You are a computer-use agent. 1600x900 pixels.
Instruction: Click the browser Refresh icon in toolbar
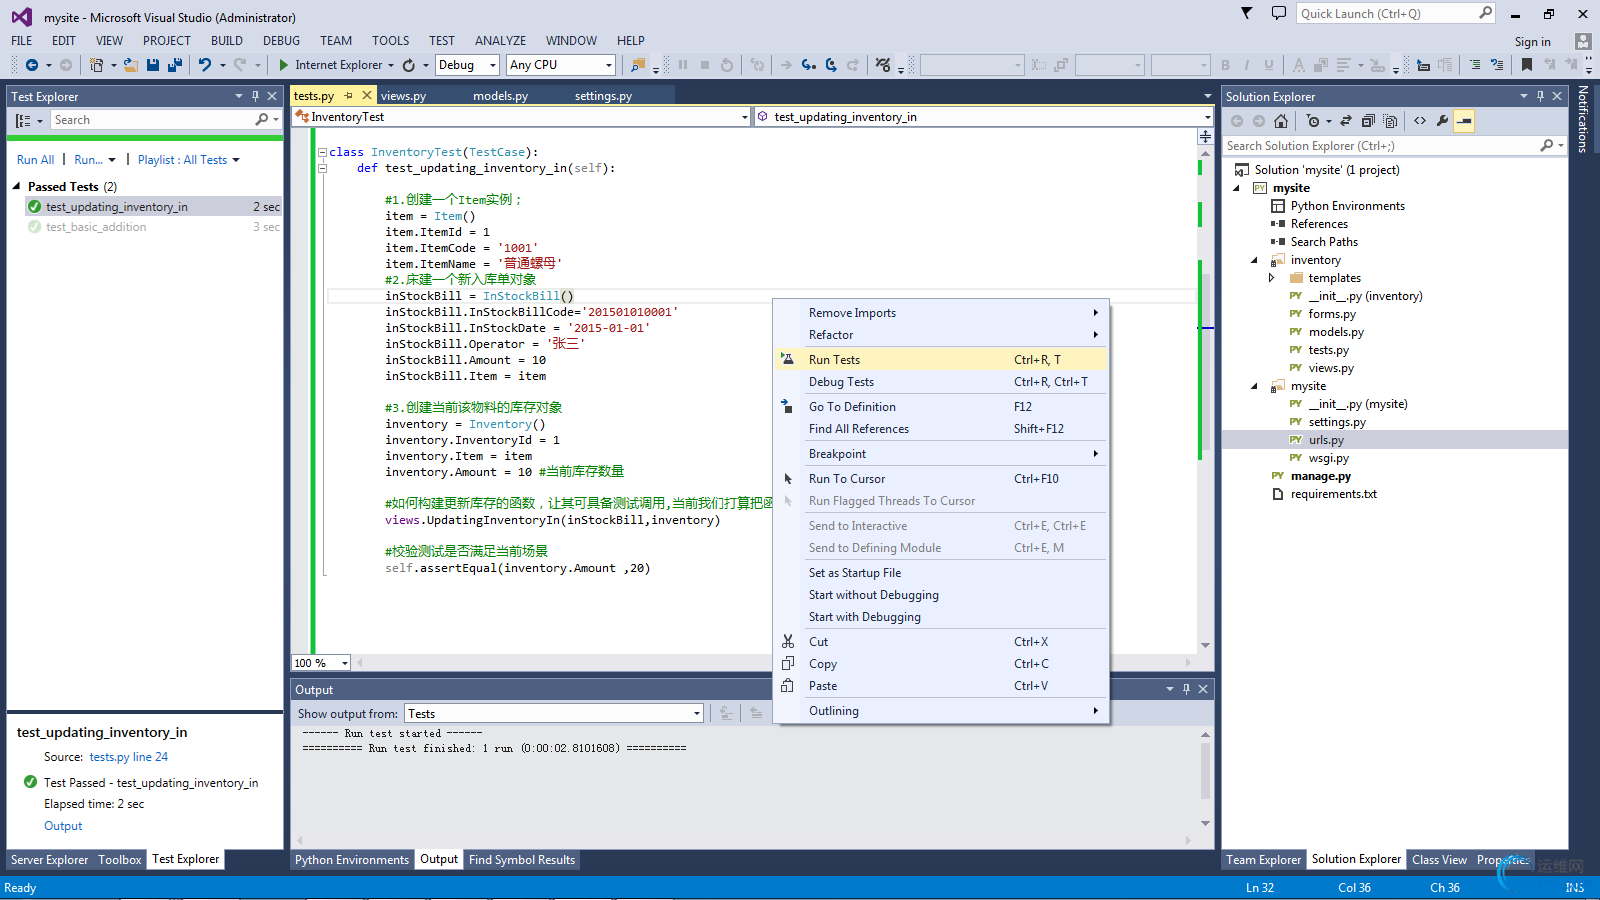(x=409, y=65)
